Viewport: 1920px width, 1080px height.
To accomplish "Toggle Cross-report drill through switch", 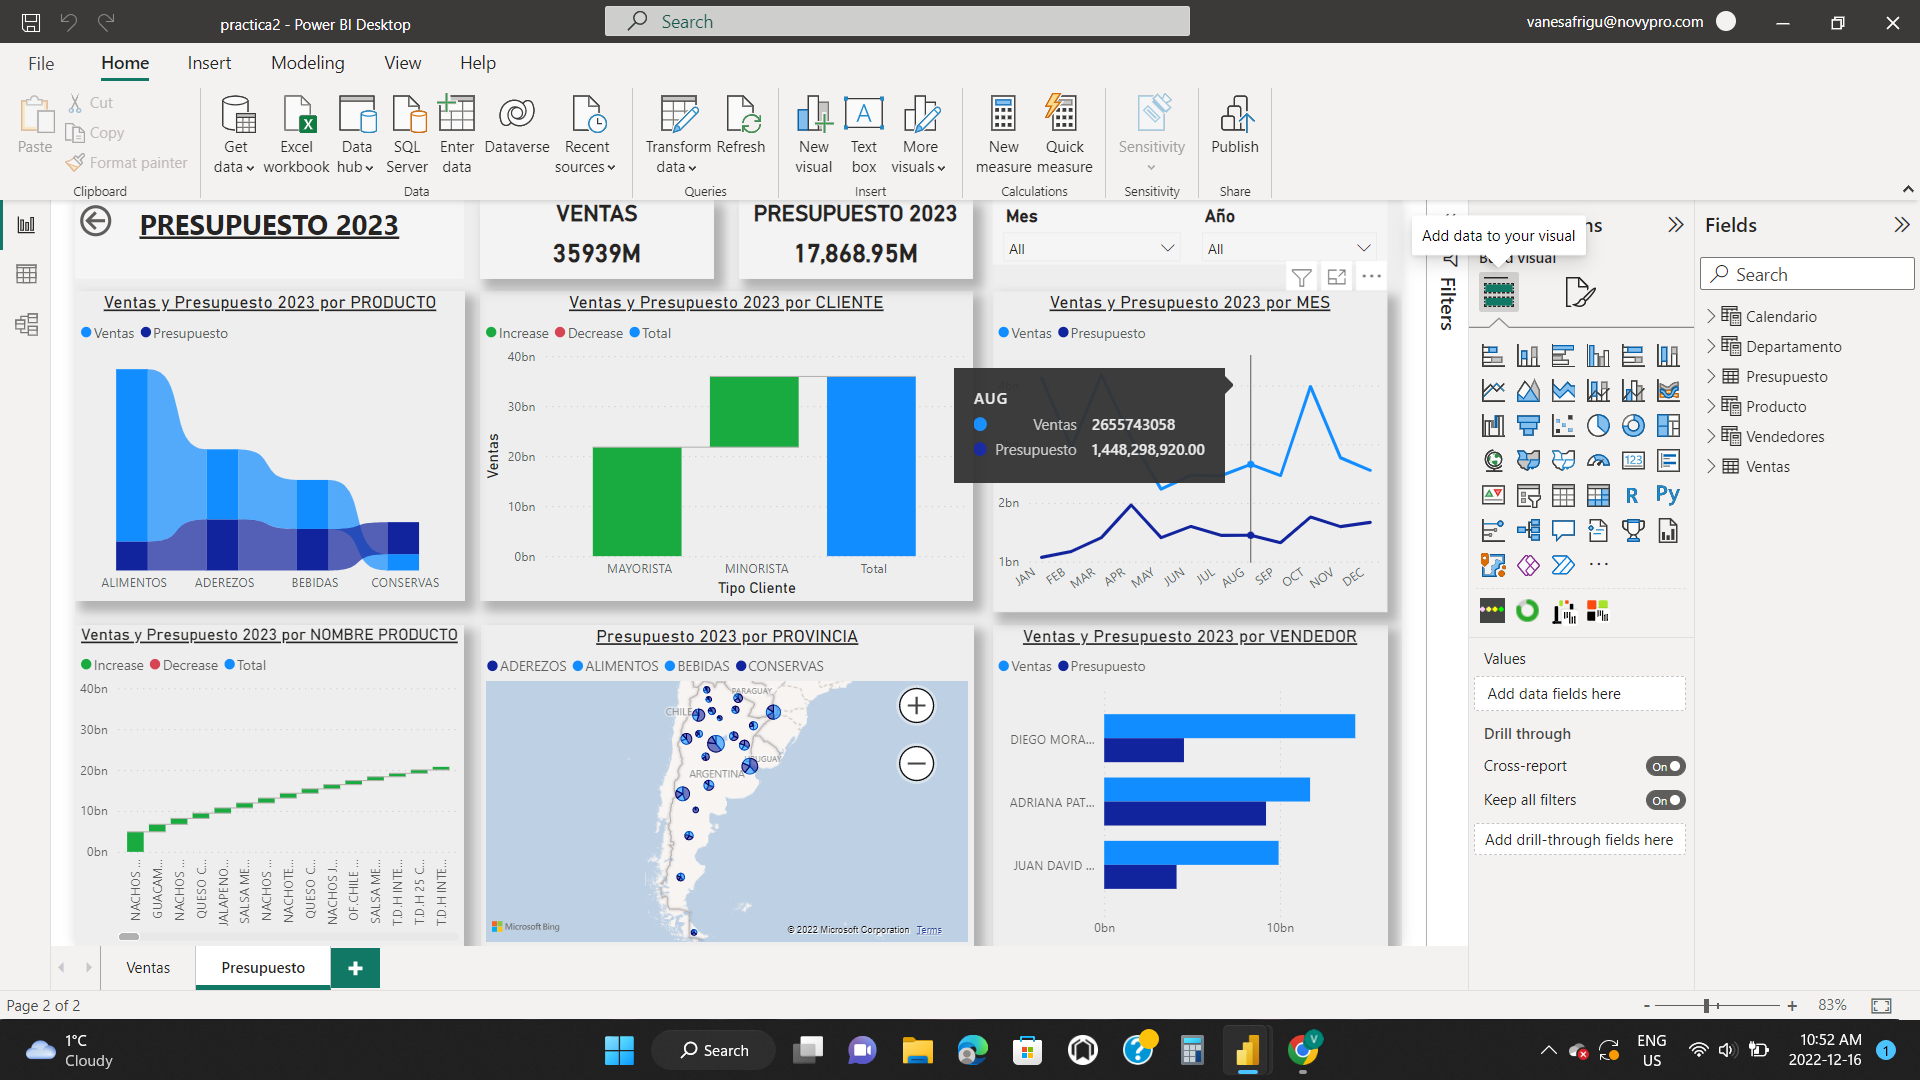I will (x=1665, y=767).
